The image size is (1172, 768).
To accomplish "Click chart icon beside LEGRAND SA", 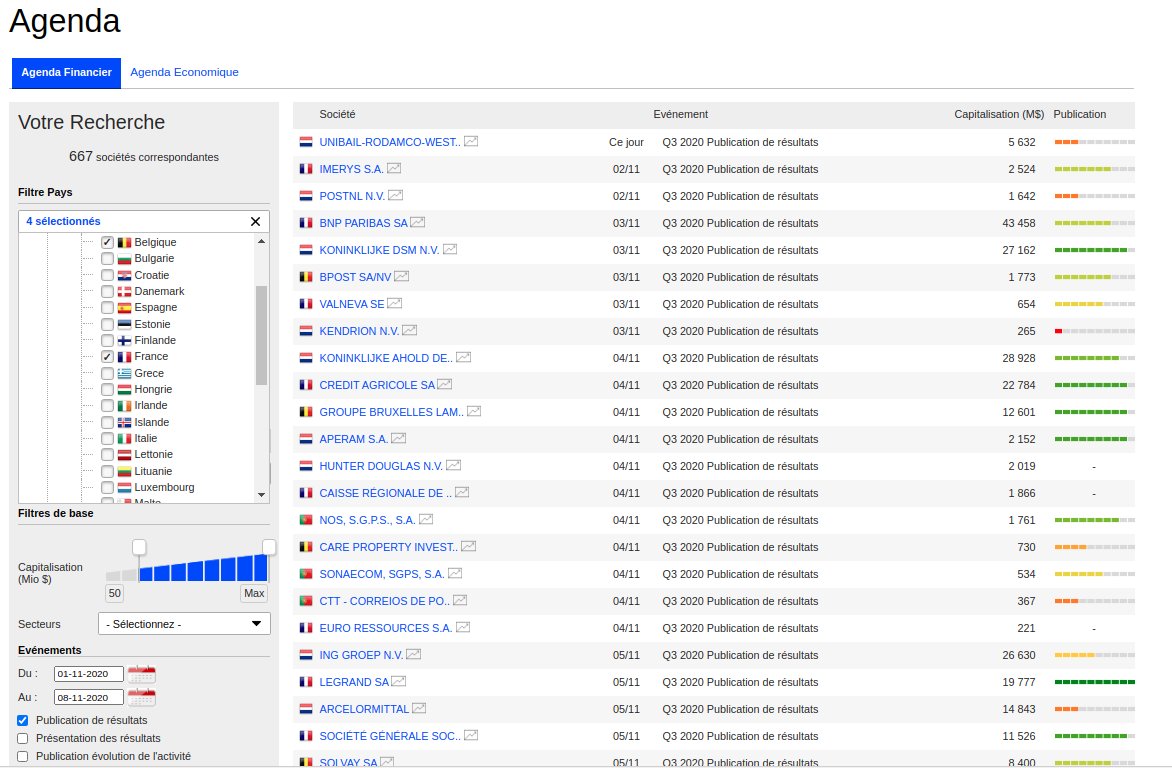I will coord(399,681).
